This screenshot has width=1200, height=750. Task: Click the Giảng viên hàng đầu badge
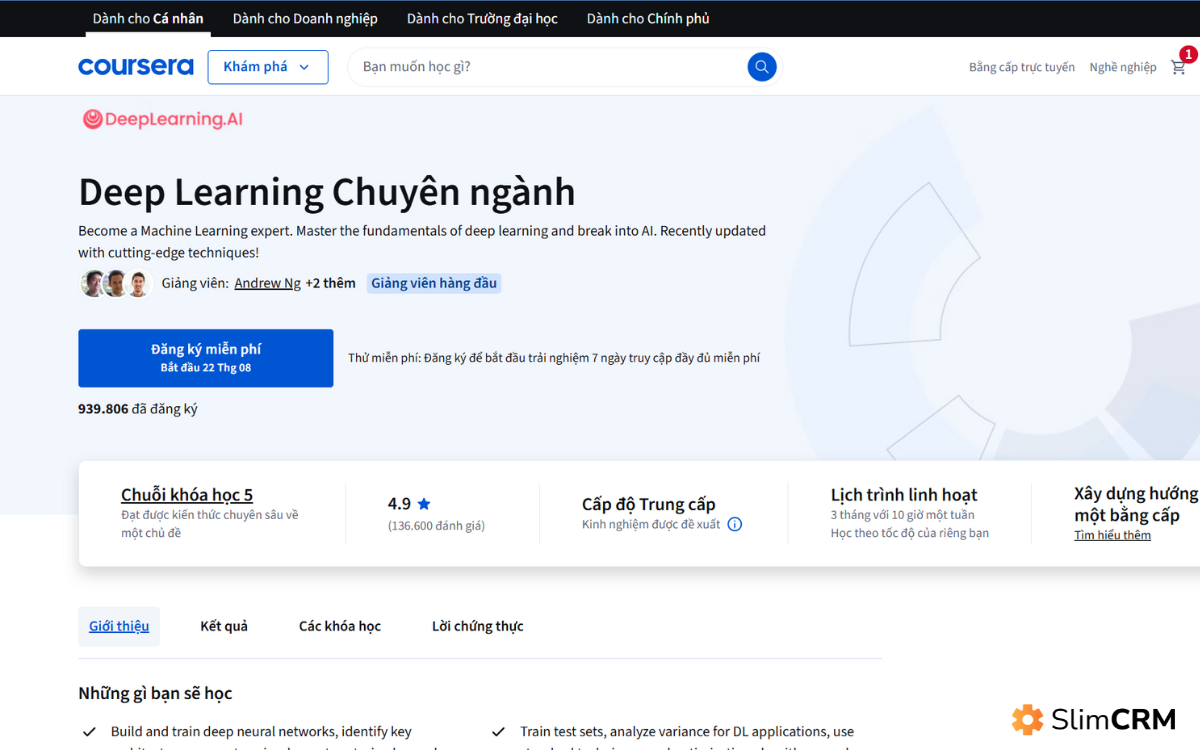434,283
